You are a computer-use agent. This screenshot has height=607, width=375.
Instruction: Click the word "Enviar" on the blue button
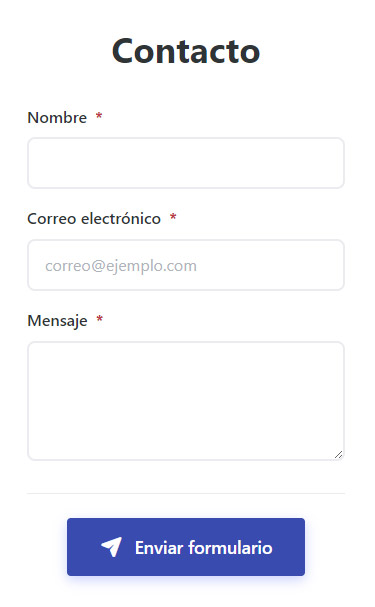[x=159, y=548]
